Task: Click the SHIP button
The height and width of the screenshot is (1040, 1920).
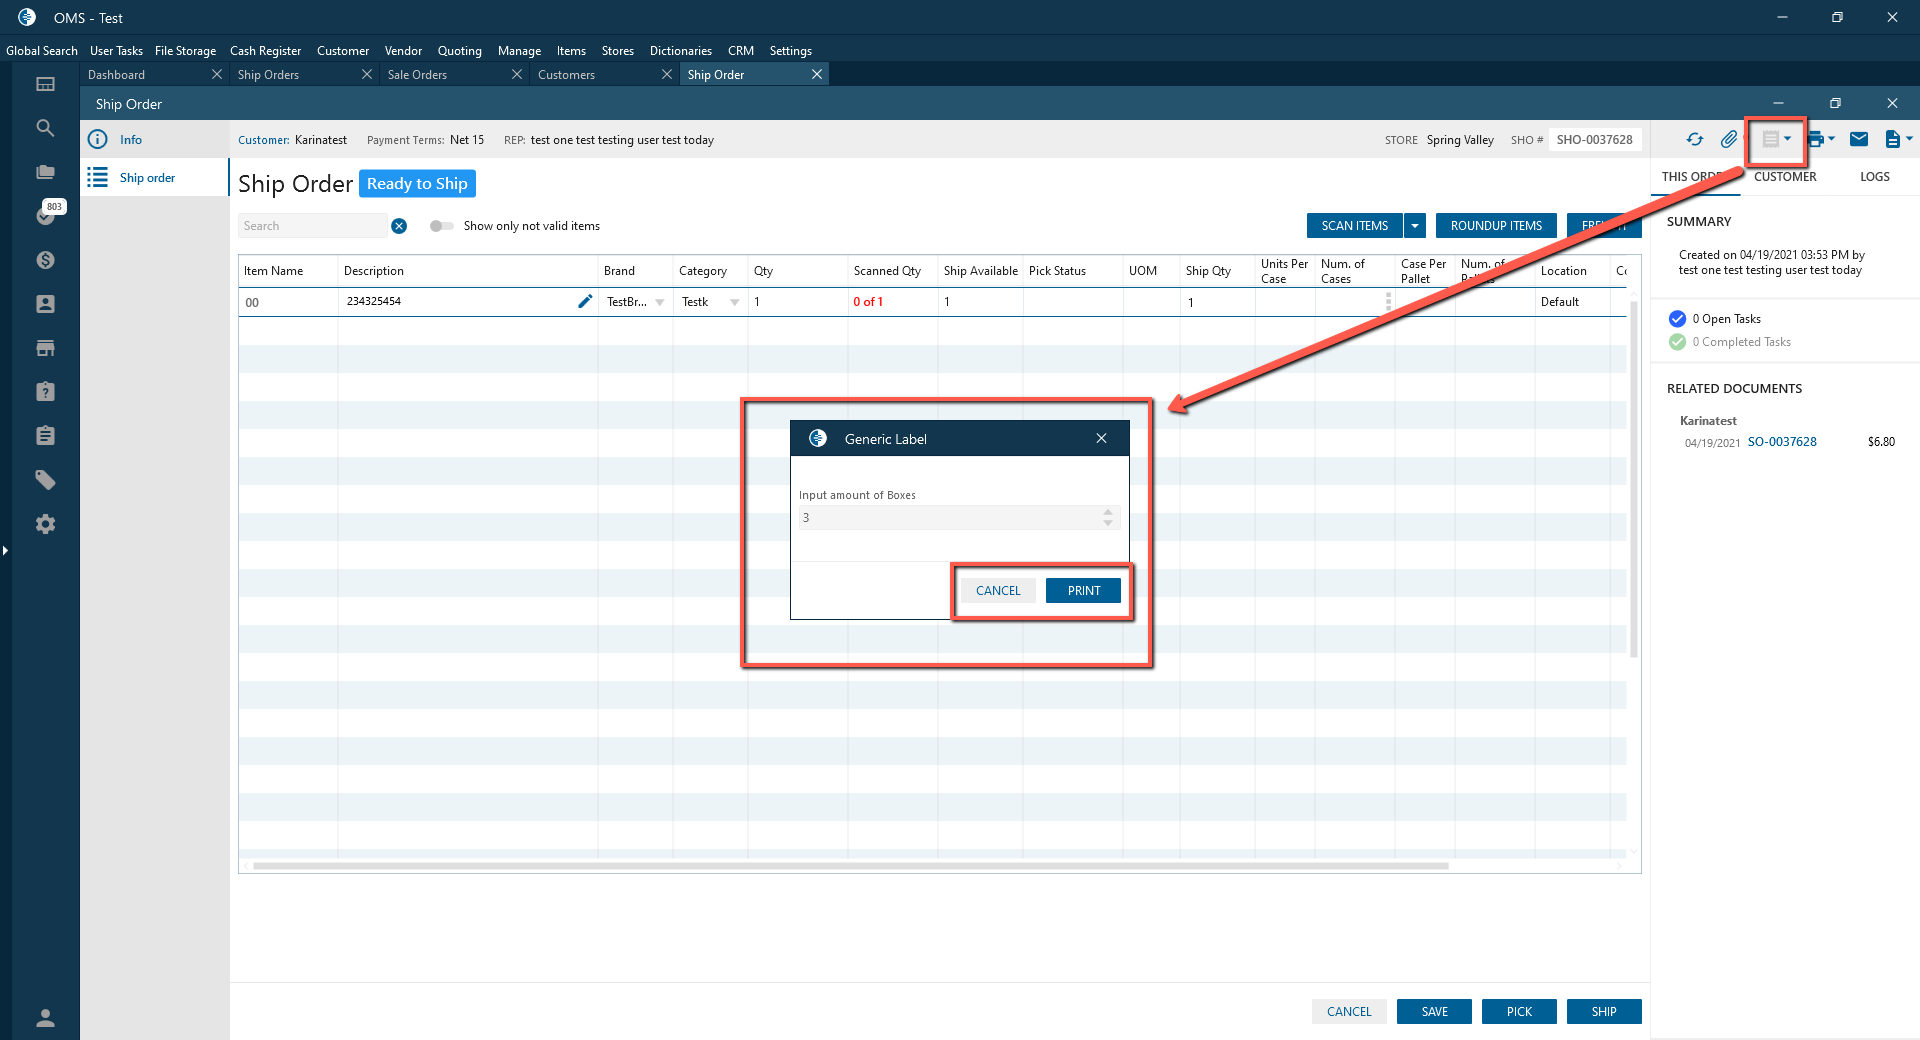Action: coord(1604,1012)
